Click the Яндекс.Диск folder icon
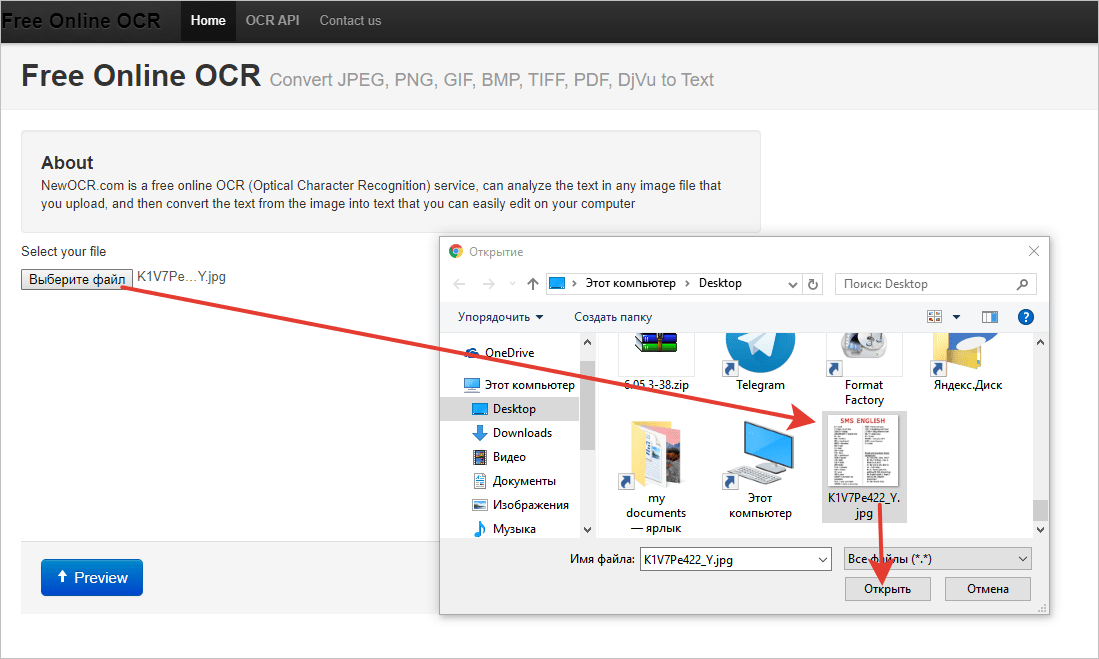Image resolution: width=1099 pixels, height=659 pixels. [967, 357]
